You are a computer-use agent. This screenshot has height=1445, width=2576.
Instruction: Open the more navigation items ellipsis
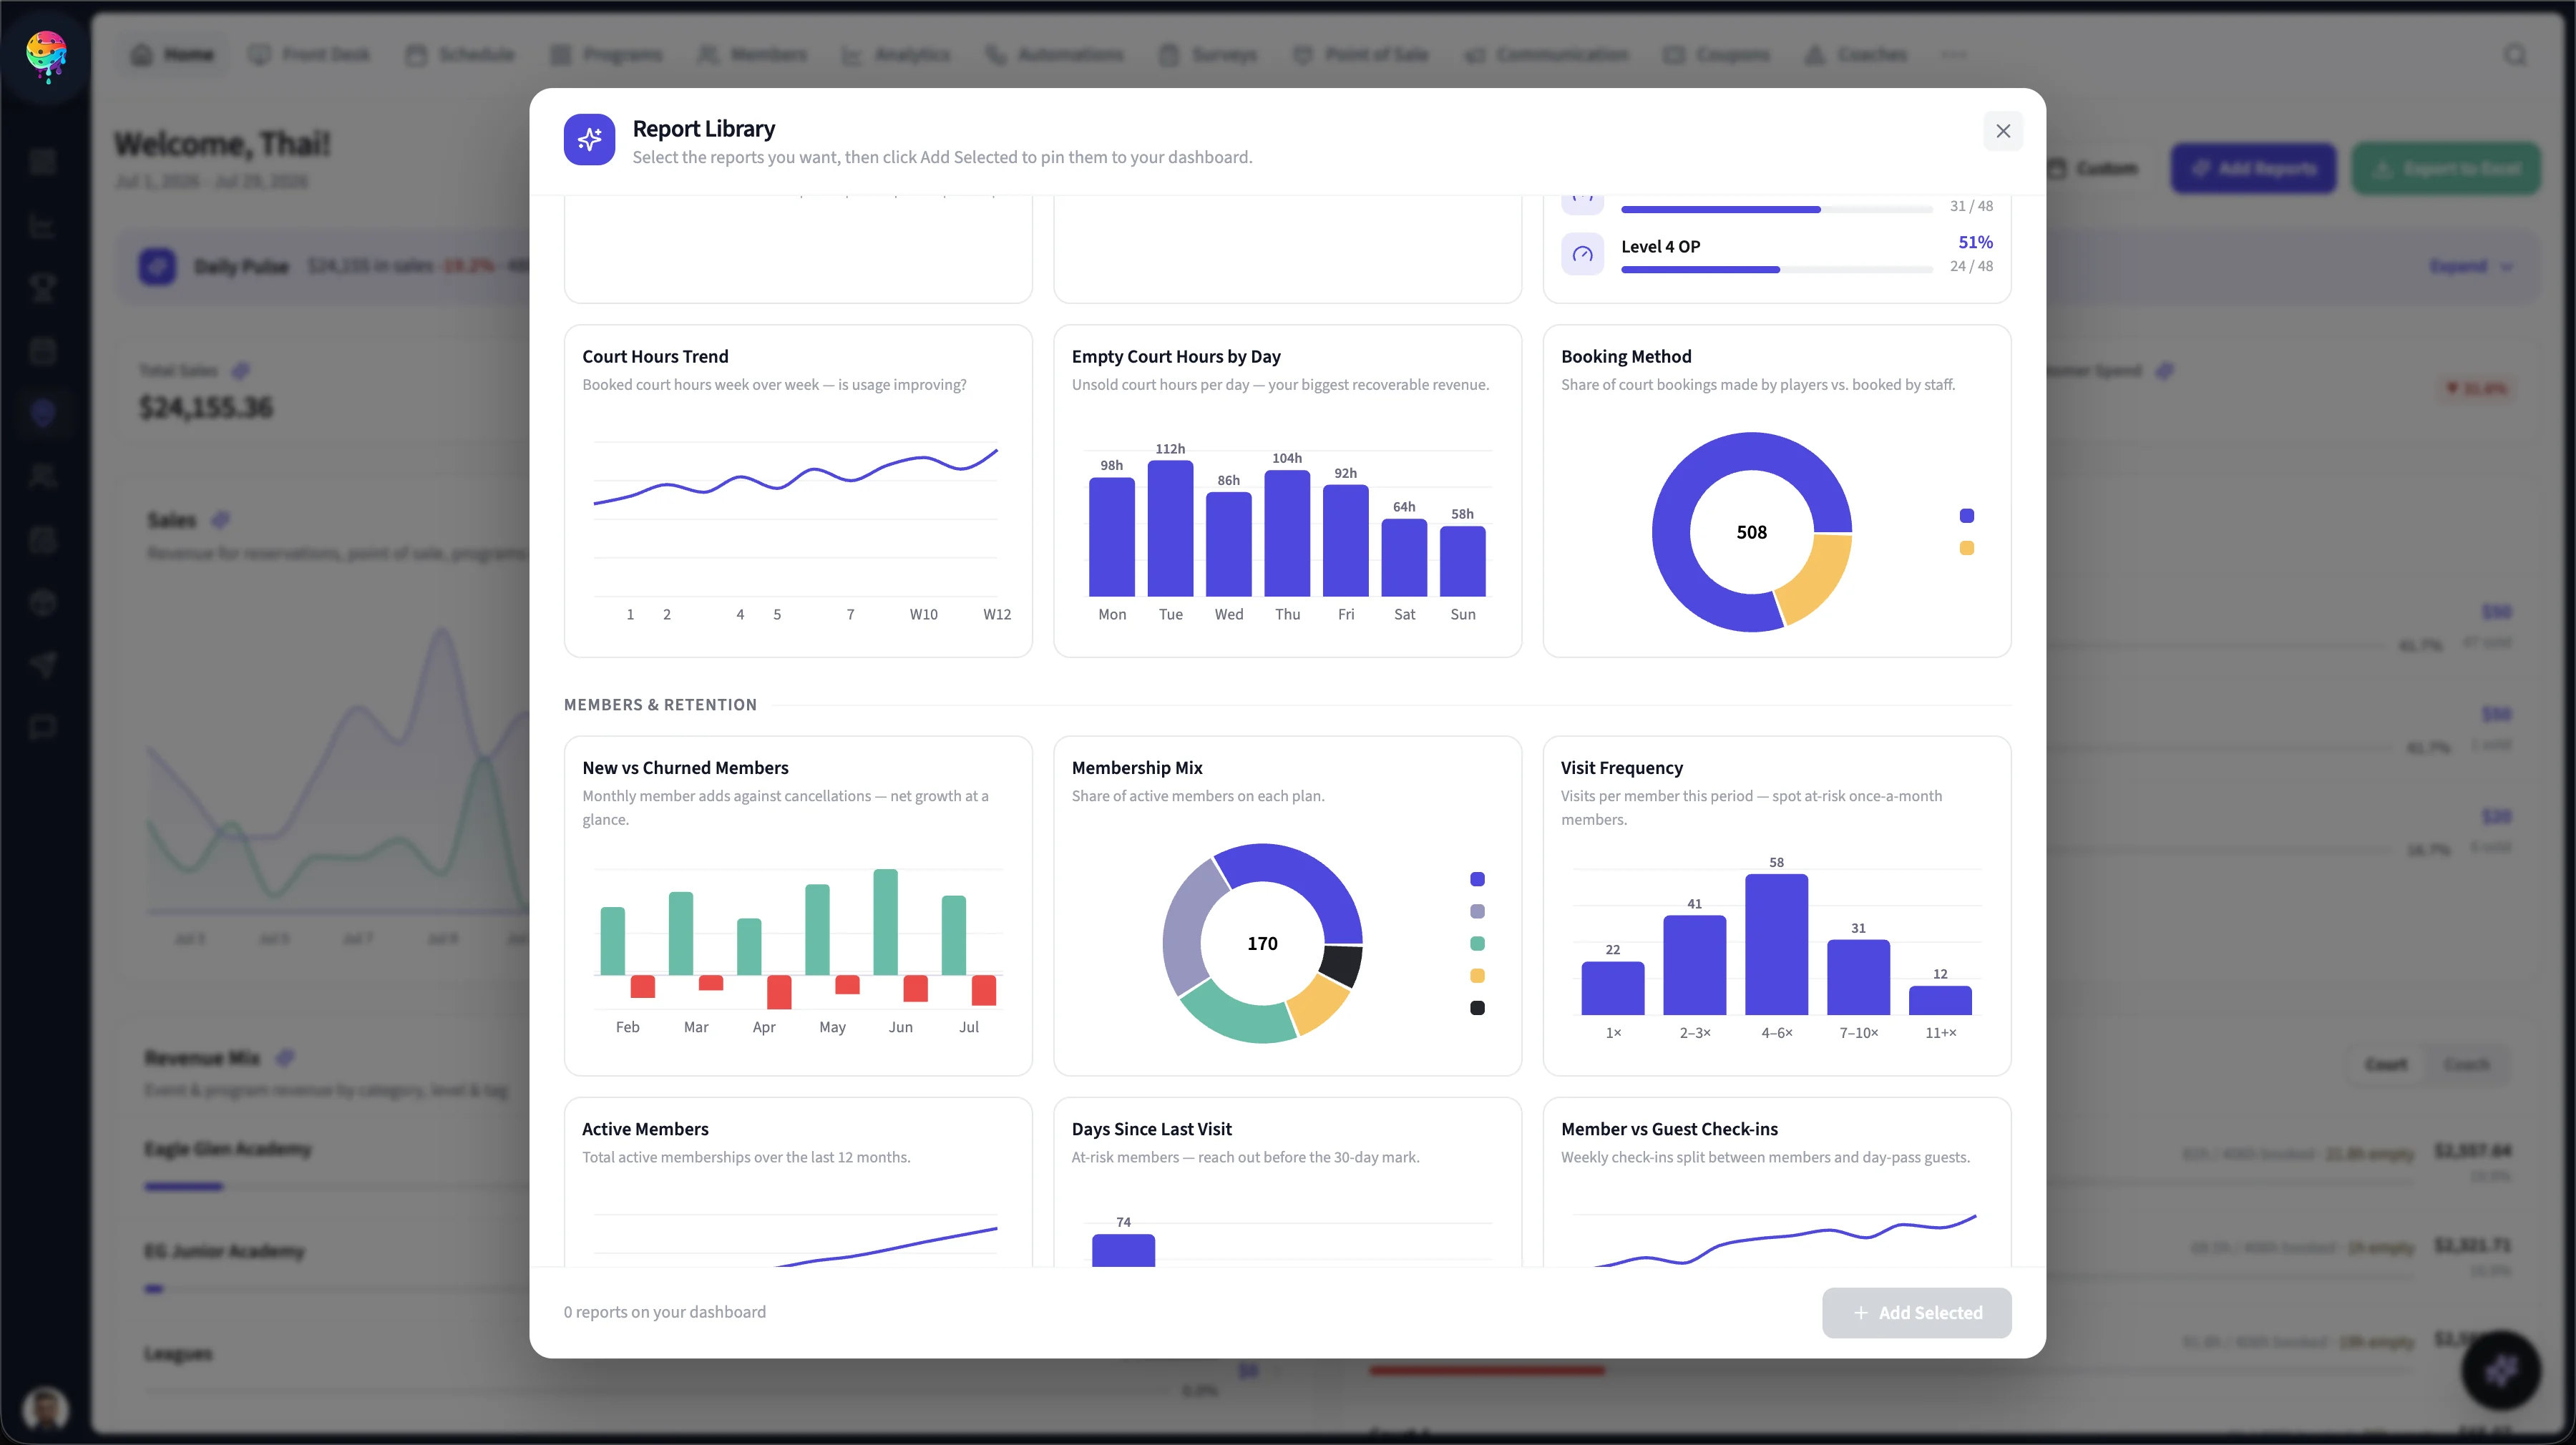point(1953,55)
